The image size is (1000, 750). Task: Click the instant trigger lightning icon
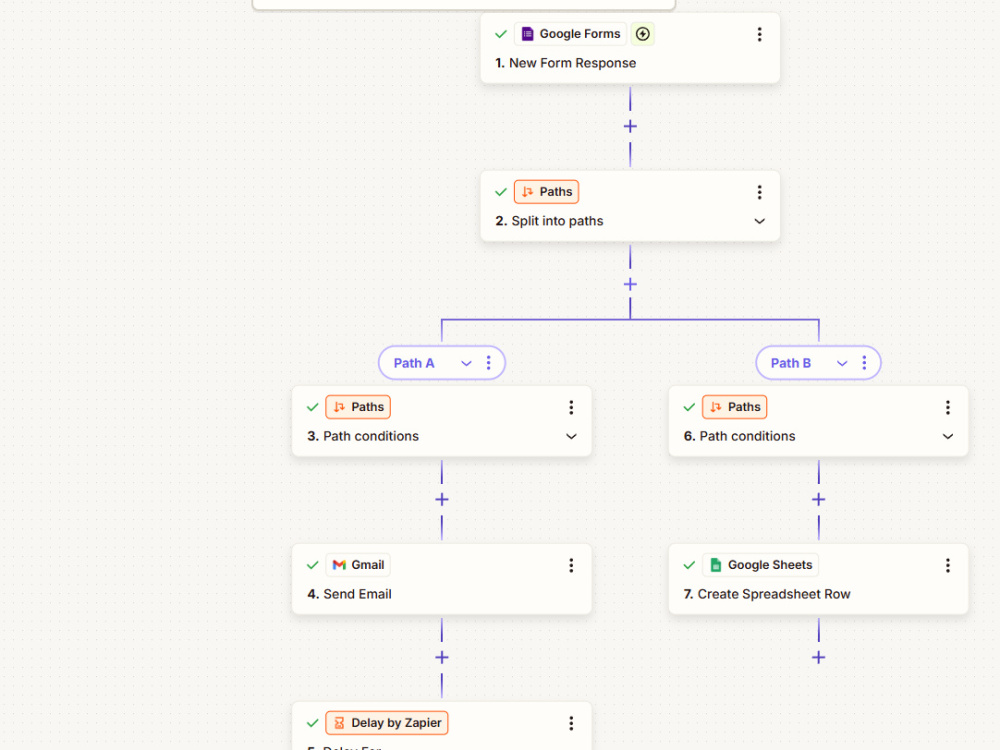643,34
